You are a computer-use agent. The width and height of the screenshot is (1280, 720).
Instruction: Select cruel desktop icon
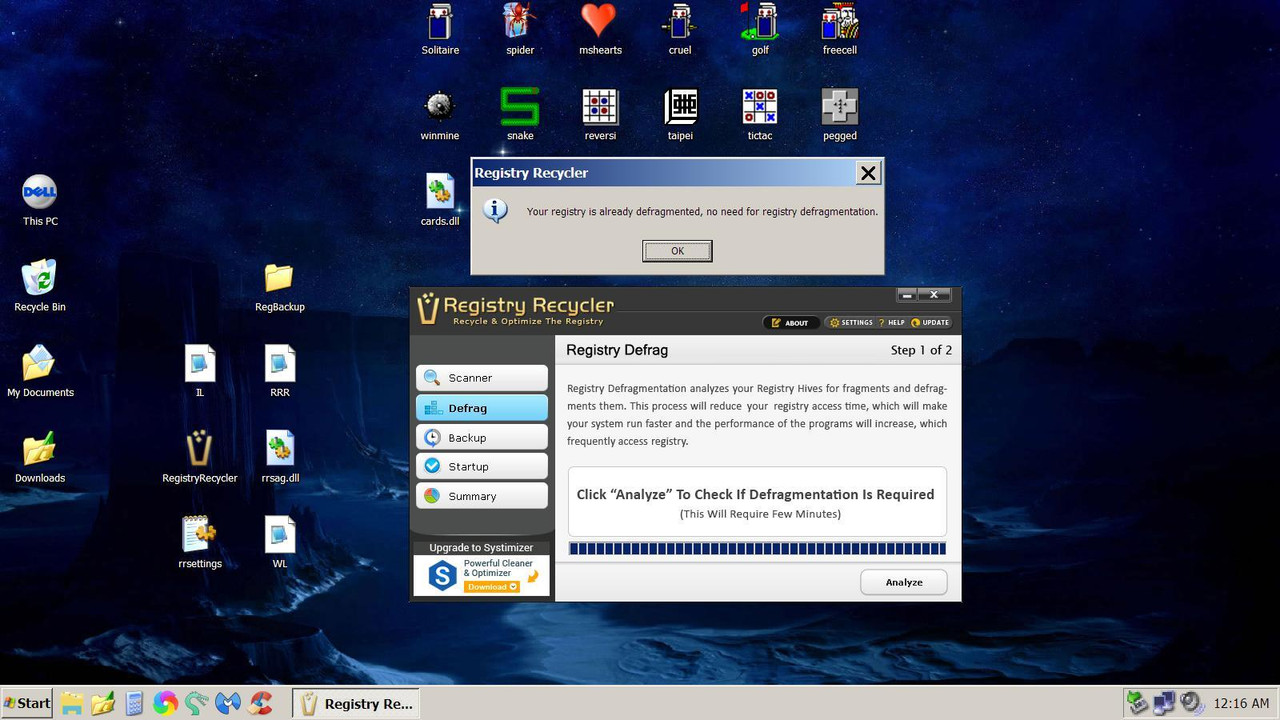pos(680,29)
